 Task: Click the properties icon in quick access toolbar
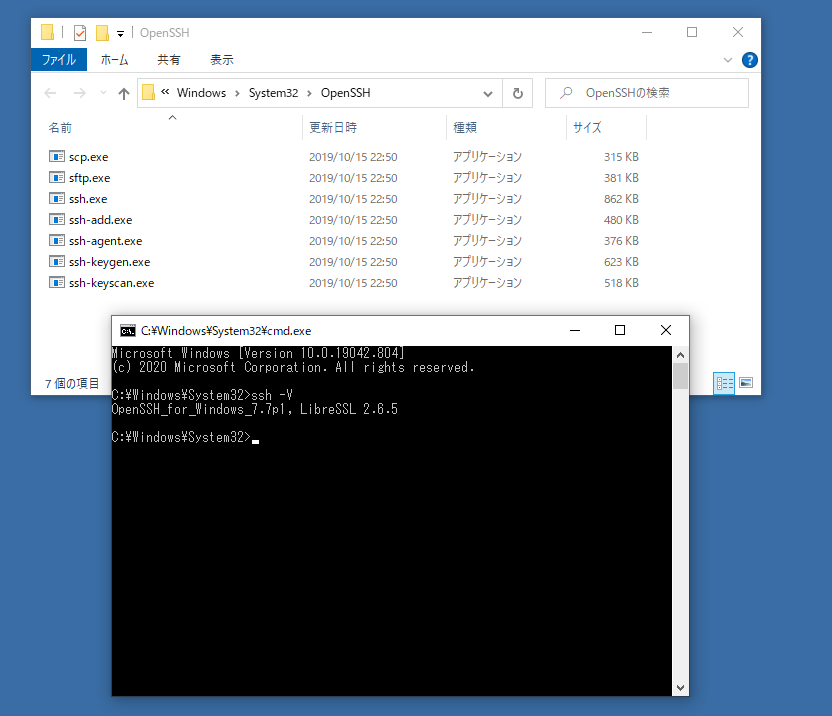tap(80, 33)
